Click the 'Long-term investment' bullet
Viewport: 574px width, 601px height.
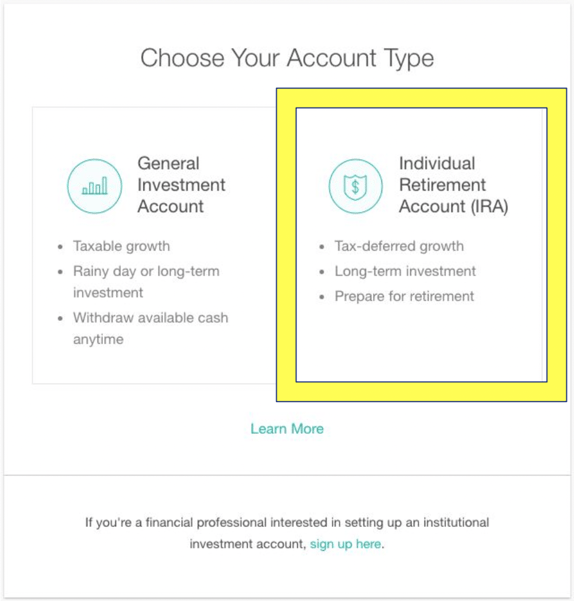point(405,271)
